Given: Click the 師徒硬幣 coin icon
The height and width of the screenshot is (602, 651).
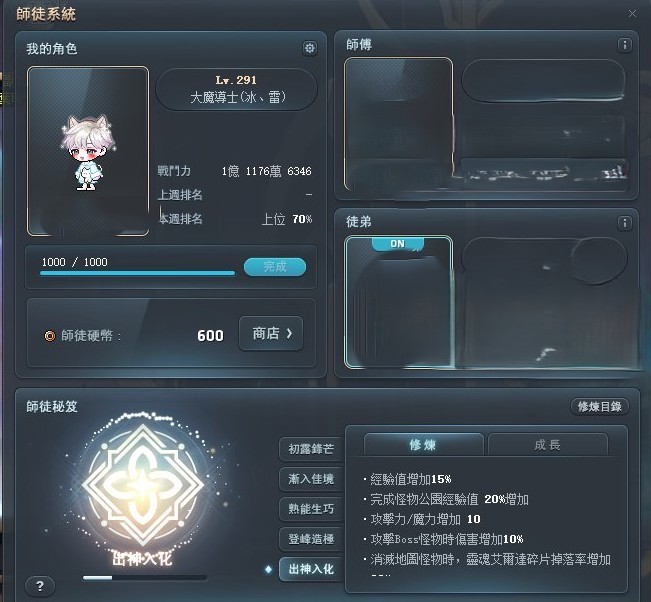Looking at the screenshot, I should tap(50, 335).
